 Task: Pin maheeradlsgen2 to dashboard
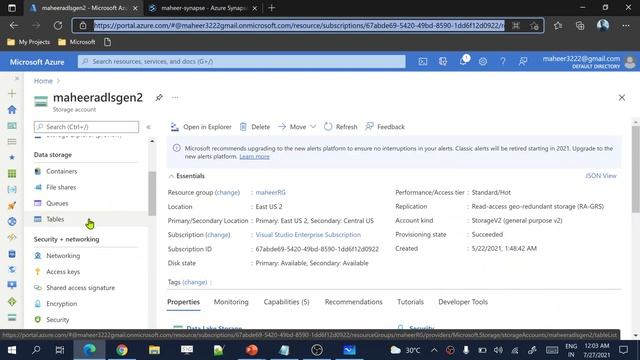click(x=159, y=98)
